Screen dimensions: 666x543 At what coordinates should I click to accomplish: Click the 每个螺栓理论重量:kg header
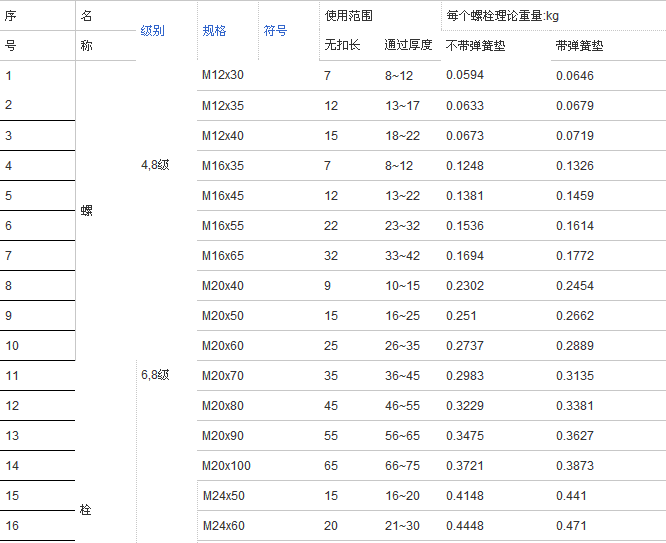pyautogui.click(x=502, y=16)
